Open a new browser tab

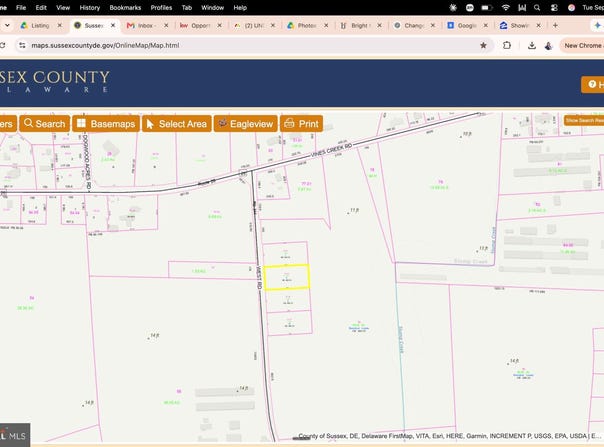(x=555, y=25)
